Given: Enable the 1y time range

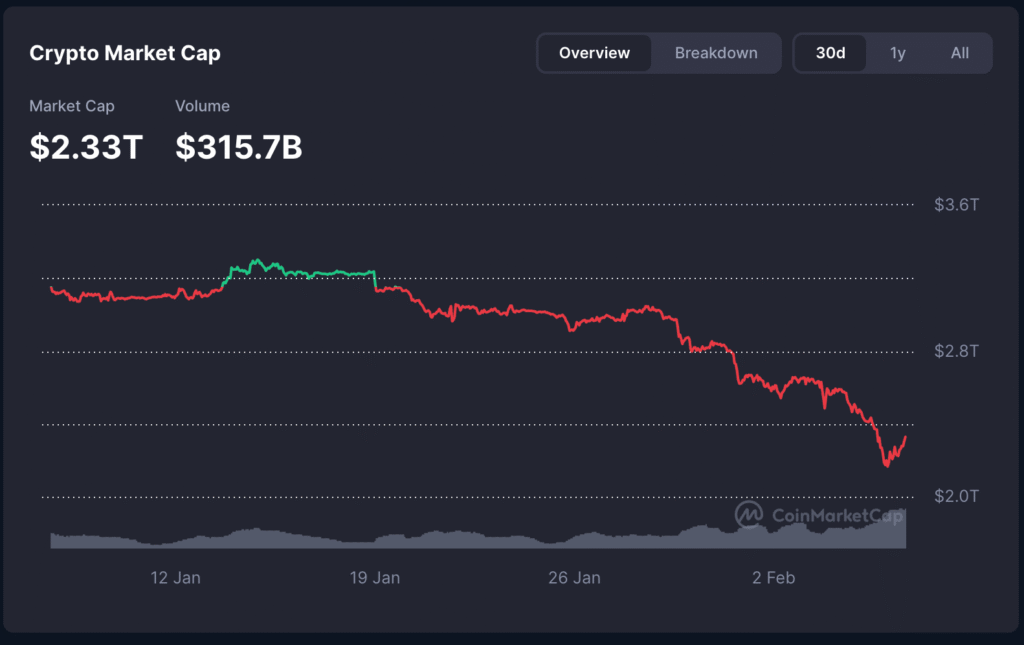Looking at the screenshot, I should coord(897,53).
